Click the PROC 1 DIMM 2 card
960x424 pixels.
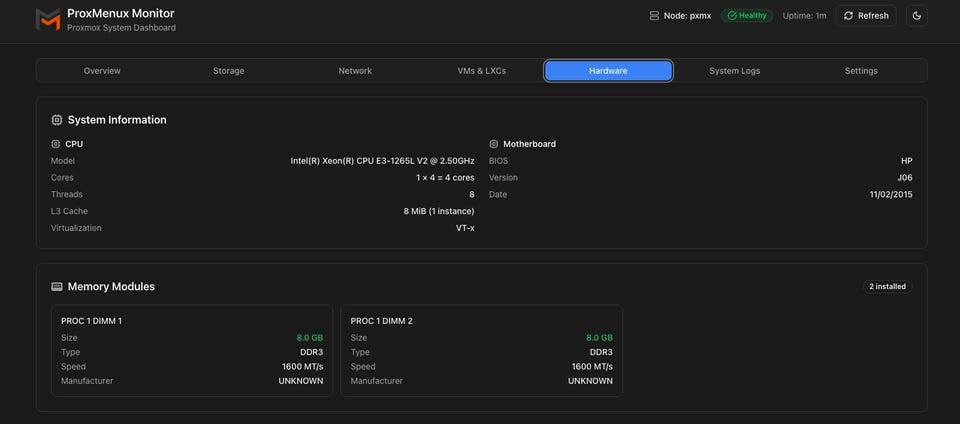[x=481, y=350]
